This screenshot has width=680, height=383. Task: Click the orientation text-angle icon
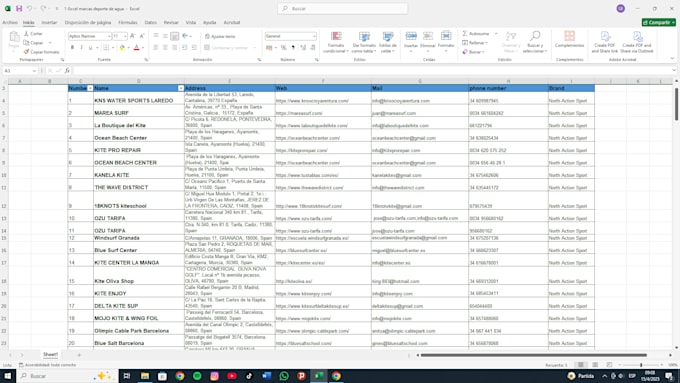point(185,36)
